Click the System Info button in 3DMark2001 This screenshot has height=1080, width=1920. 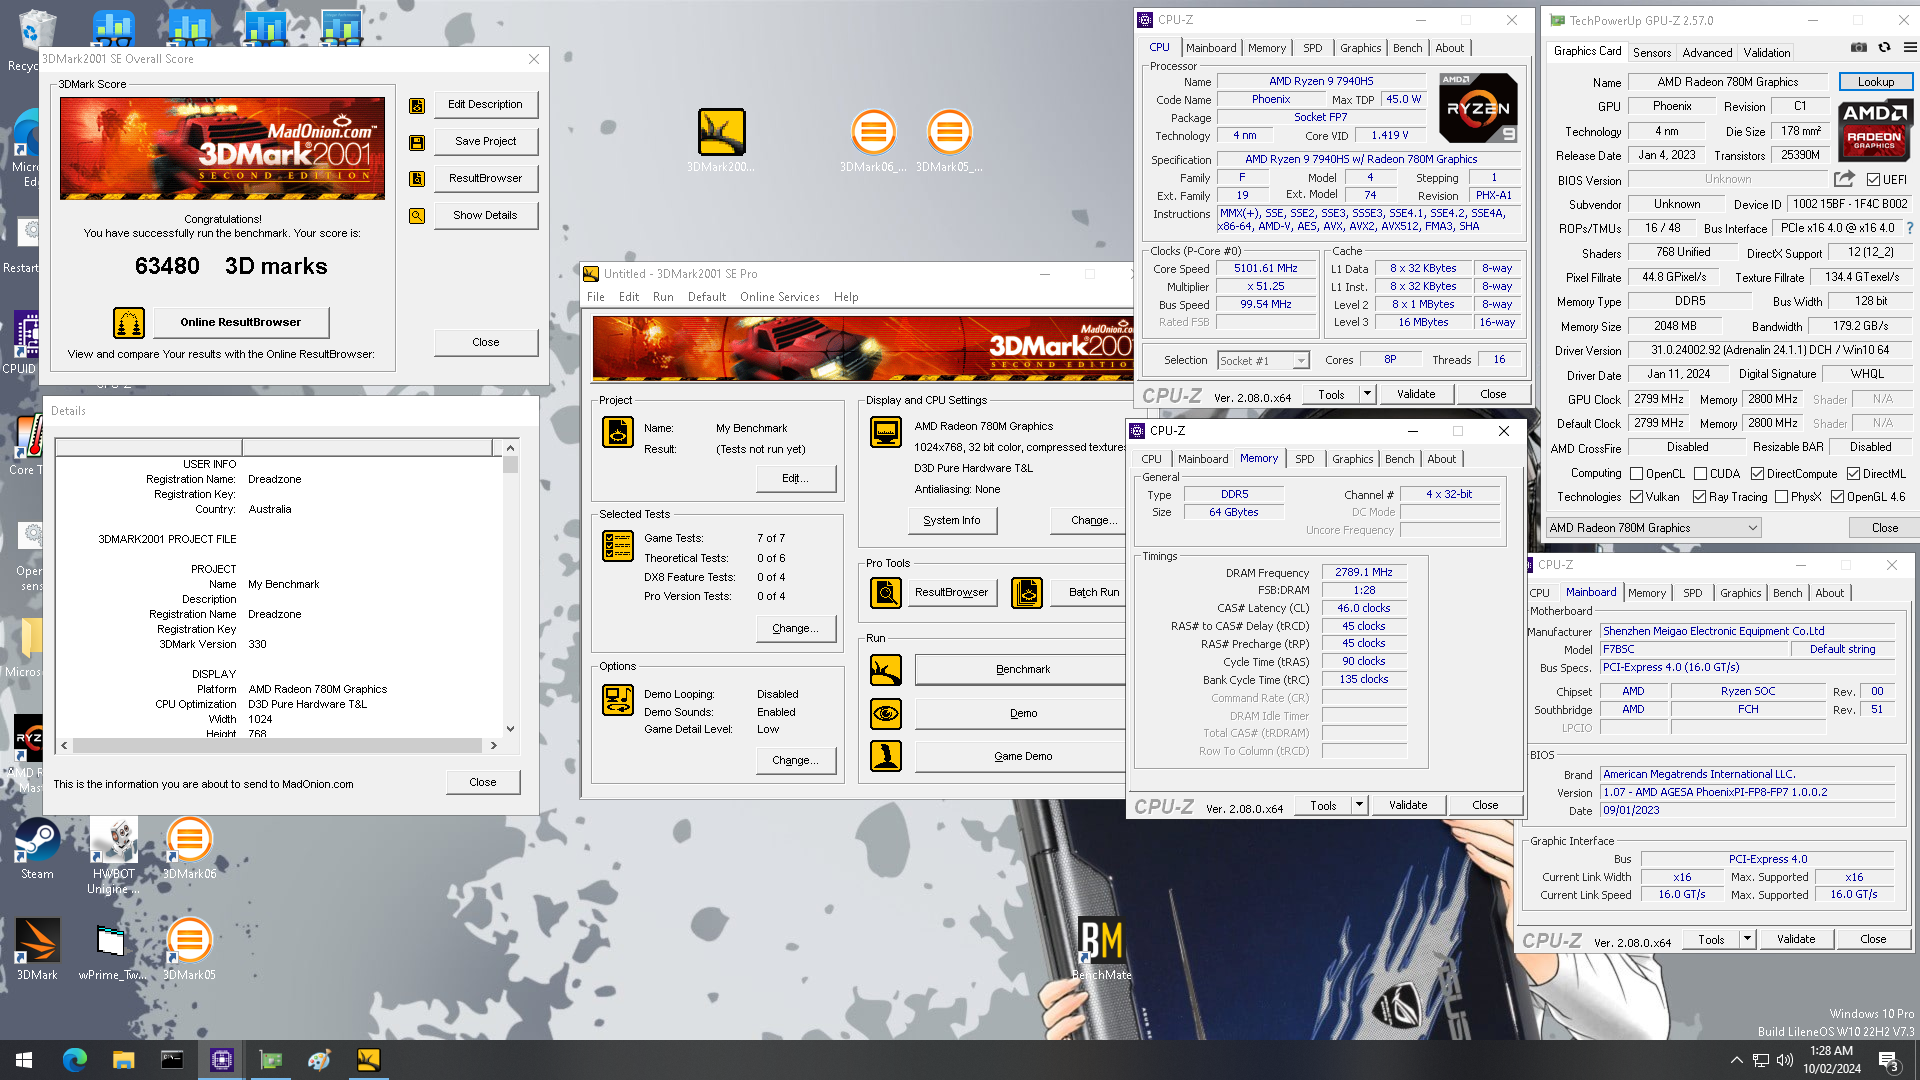click(x=952, y=520)
